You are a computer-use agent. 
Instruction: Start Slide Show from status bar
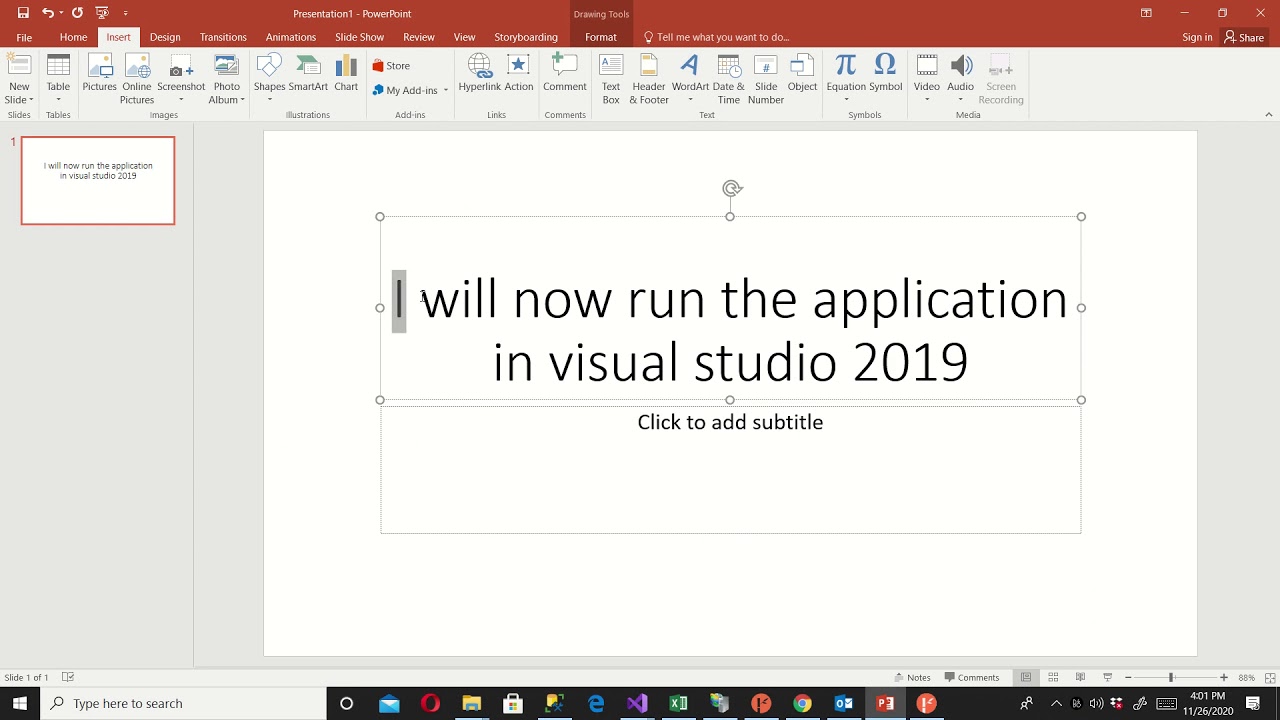1107,677
